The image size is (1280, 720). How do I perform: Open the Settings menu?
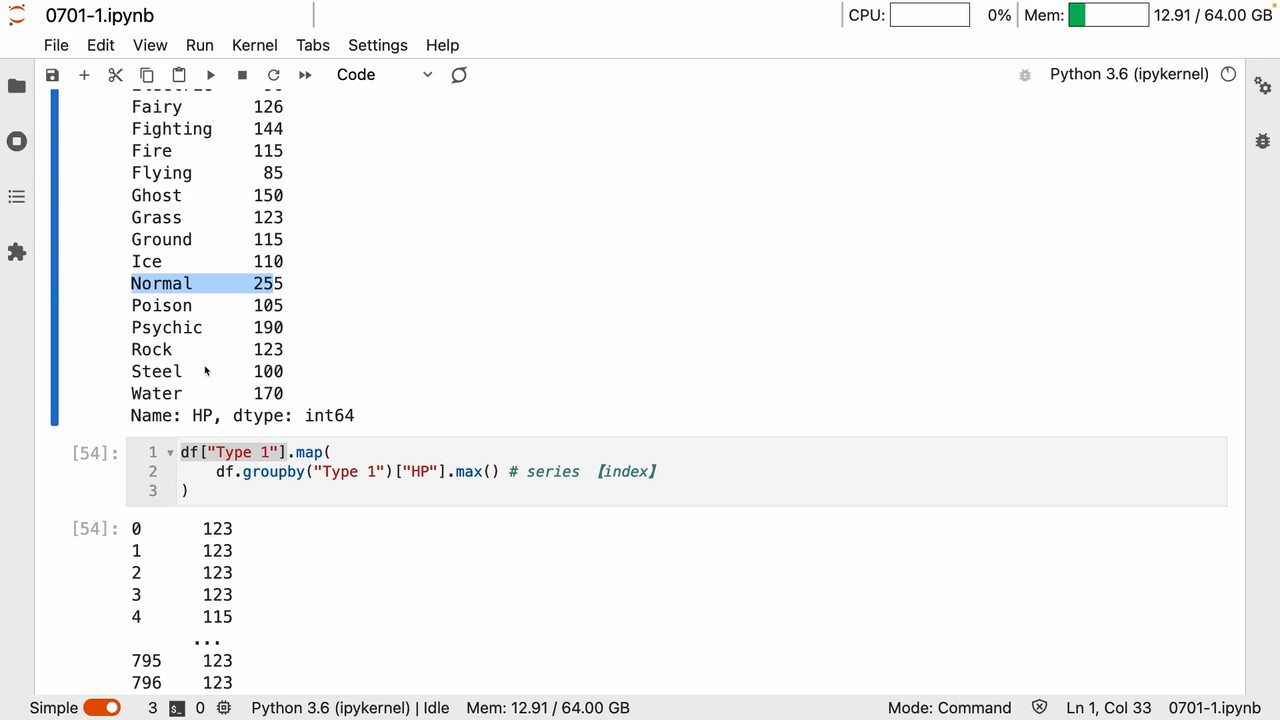tap(377, 45)
